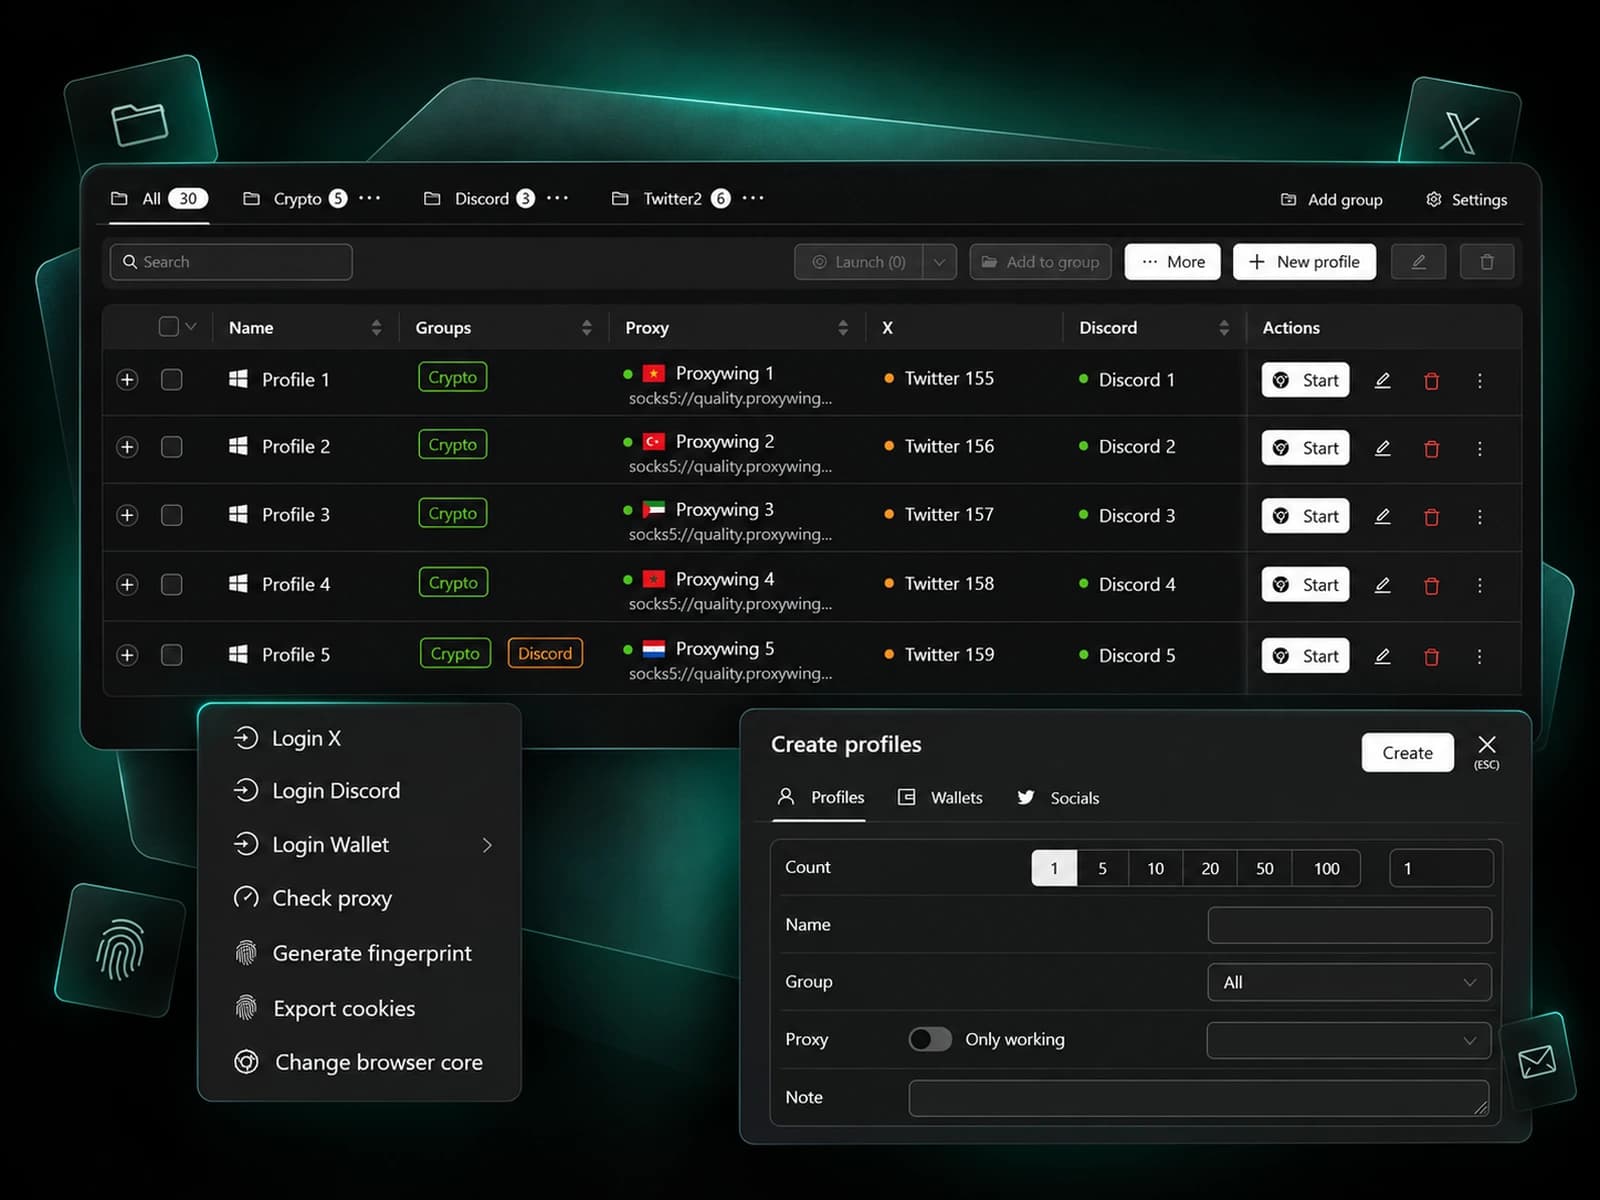Choose Change browser core option
This screenshot has height=1200, width=1600.
[x=359, y=1062]
